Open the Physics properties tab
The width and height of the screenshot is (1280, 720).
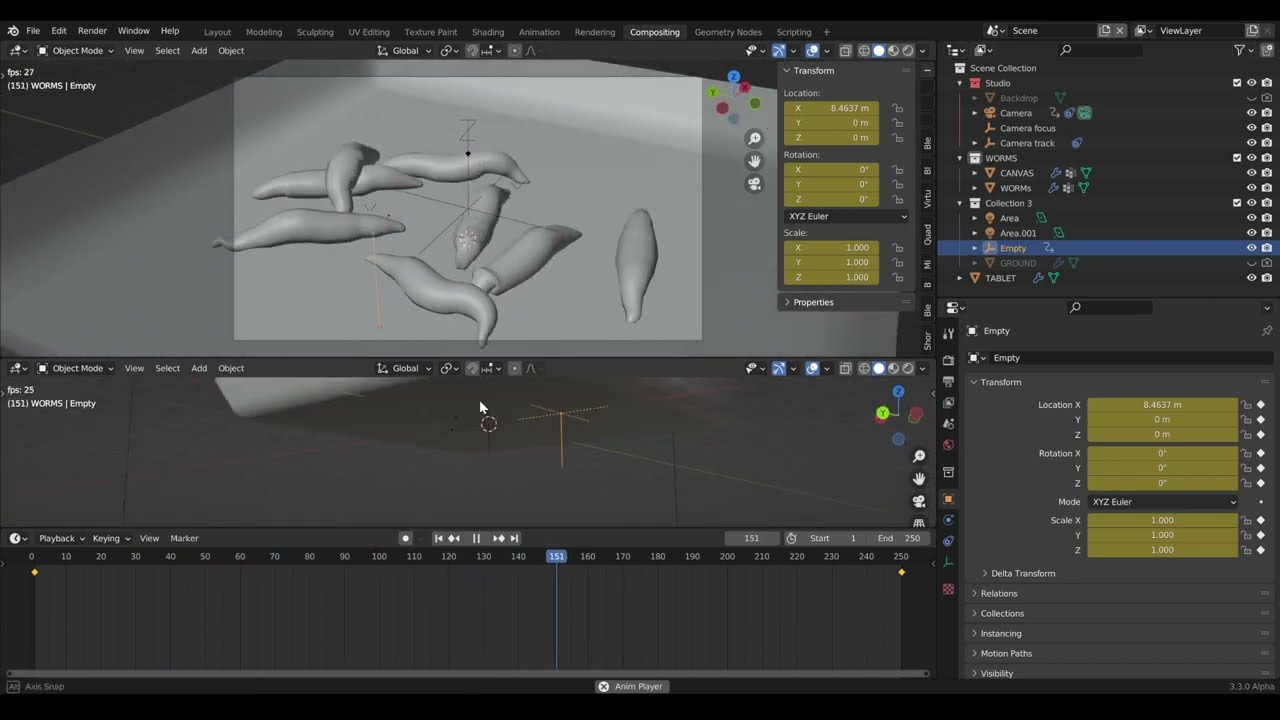coord(948,520)
